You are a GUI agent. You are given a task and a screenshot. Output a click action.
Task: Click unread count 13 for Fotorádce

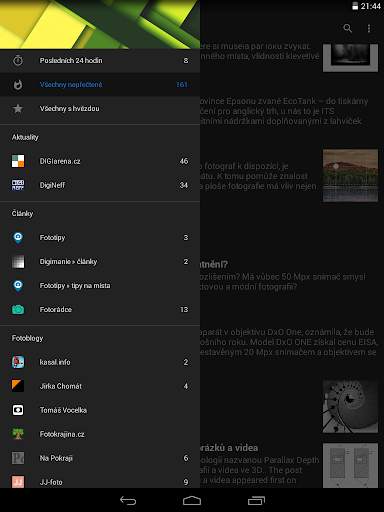[184, 310]
